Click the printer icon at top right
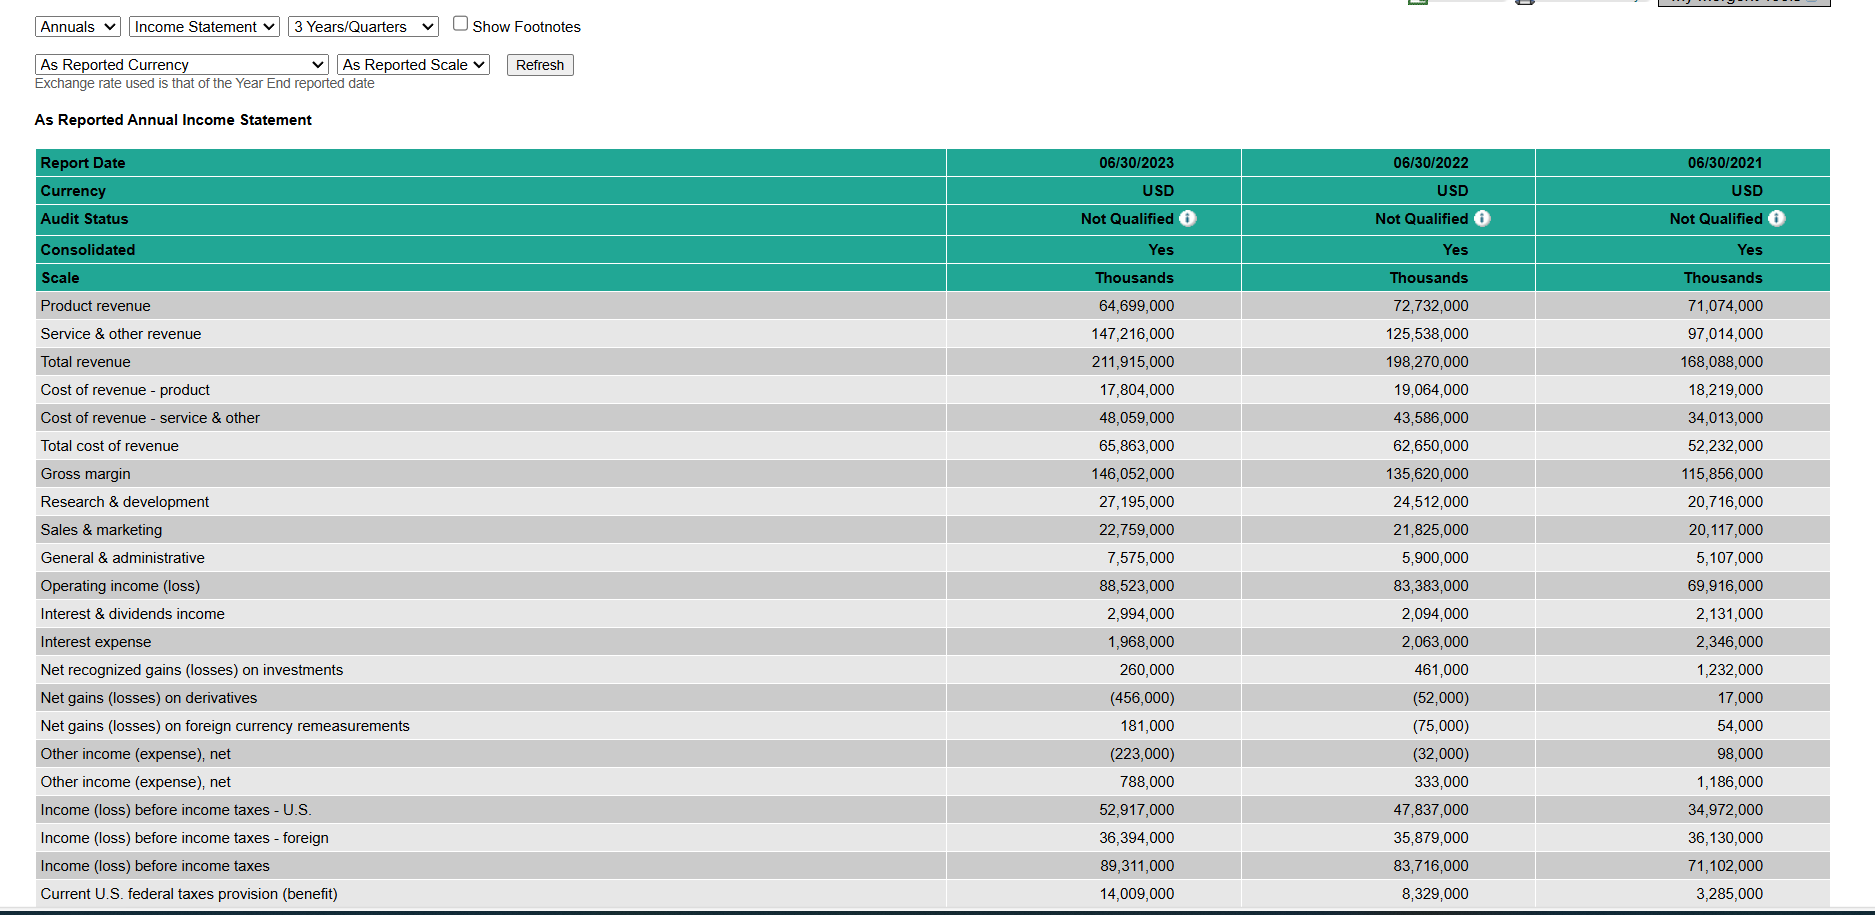 [1523, 2]
